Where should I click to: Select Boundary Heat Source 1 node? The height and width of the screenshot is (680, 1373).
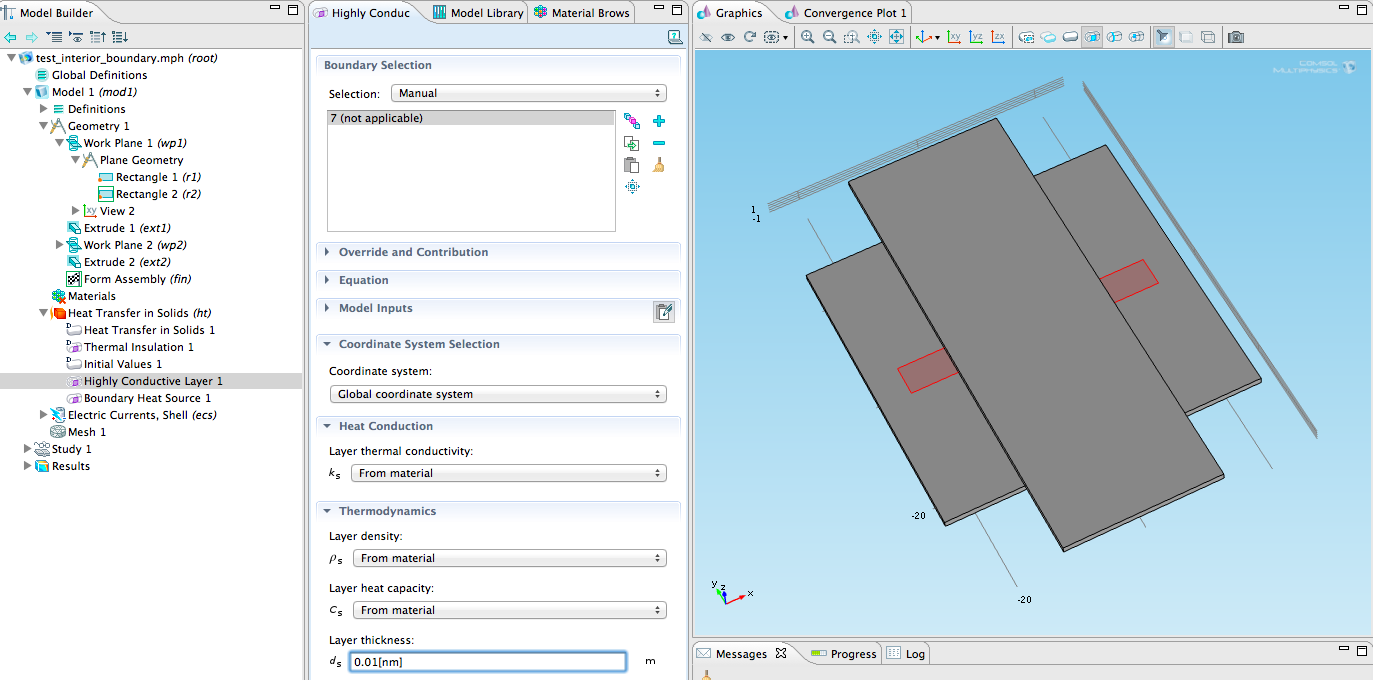click(x=147, y=398)
